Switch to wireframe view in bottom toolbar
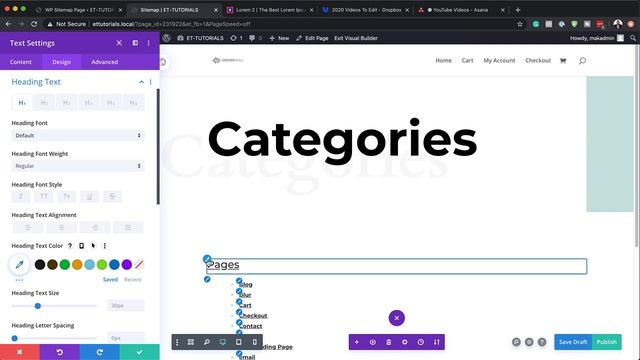 point(191,342)
